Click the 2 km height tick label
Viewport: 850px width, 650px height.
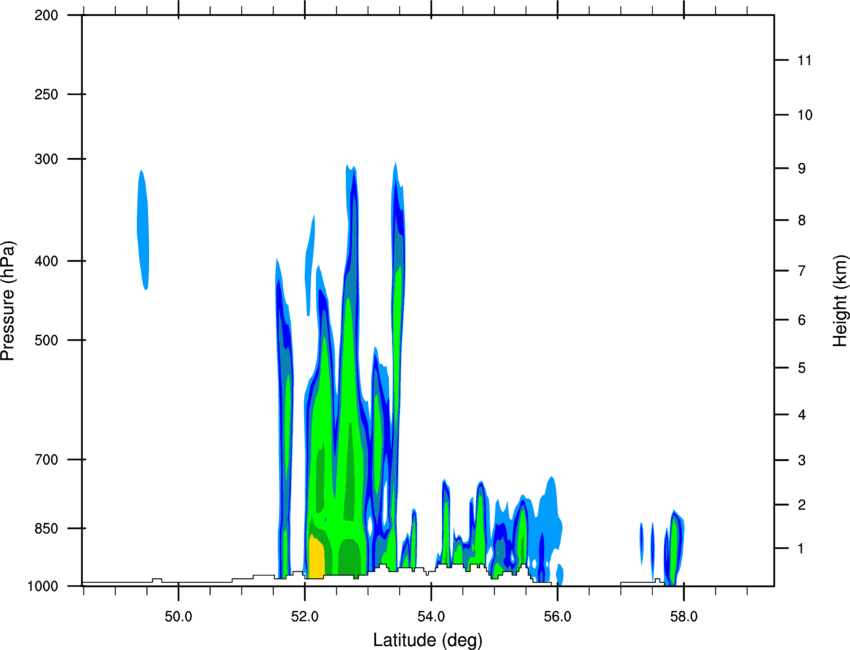click(x=802, y=505)
